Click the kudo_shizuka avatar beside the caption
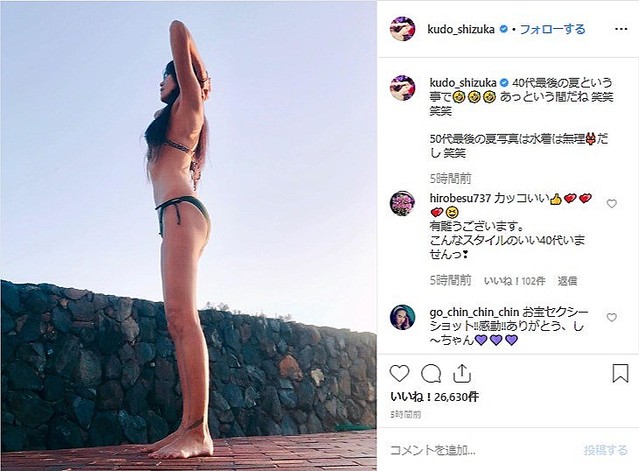This screenshot has height=471, width=639. [x=403, y=88]
